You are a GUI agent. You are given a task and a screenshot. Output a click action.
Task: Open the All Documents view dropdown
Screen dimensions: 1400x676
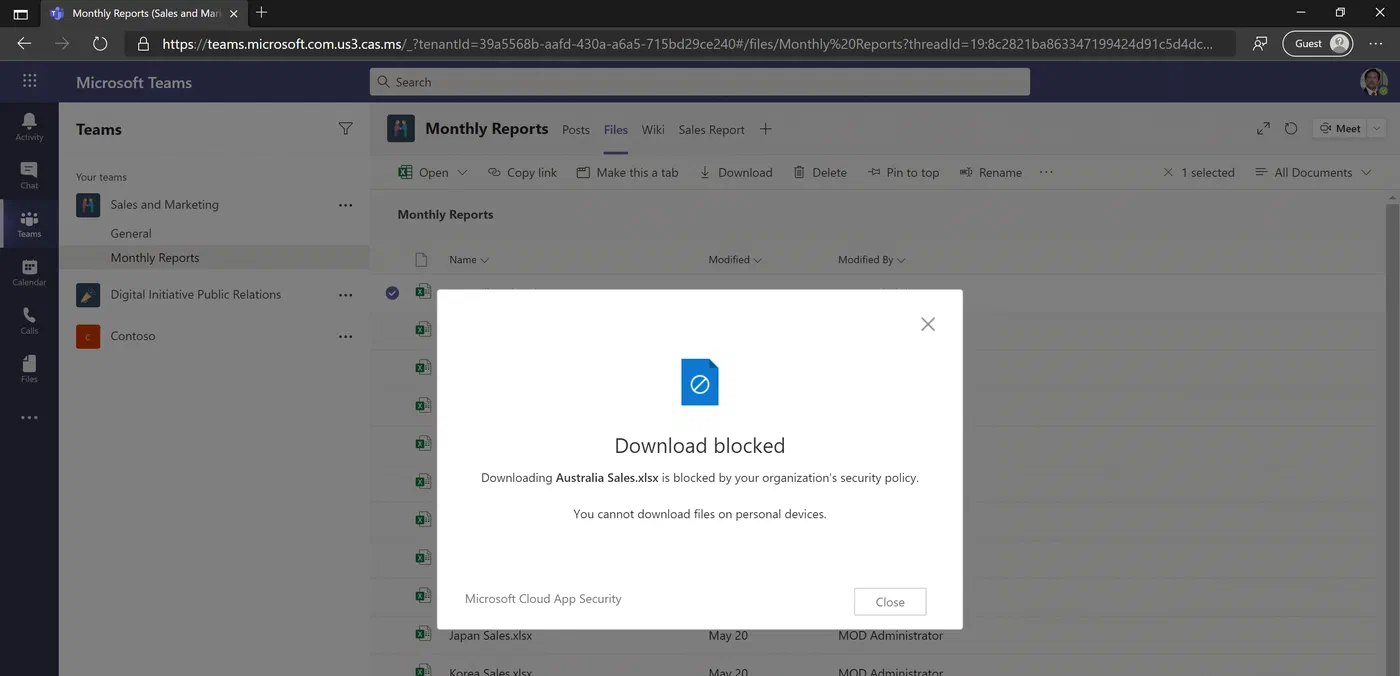1314,173
